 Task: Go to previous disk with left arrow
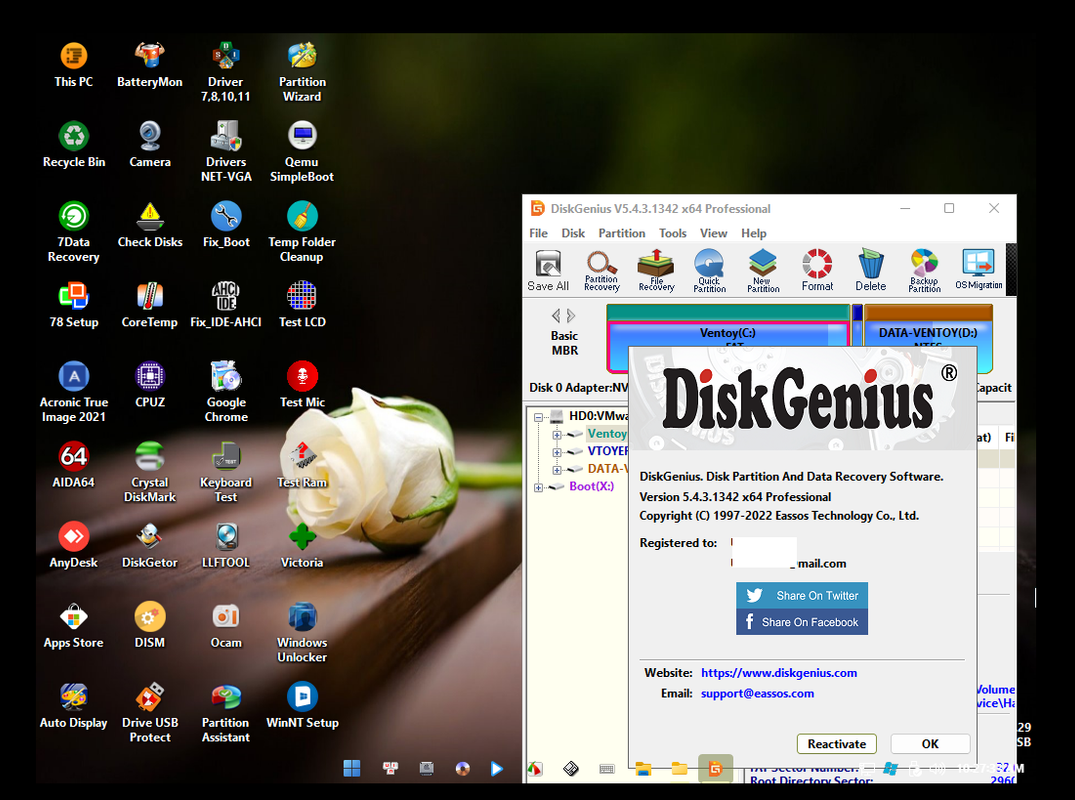point(556,315)
